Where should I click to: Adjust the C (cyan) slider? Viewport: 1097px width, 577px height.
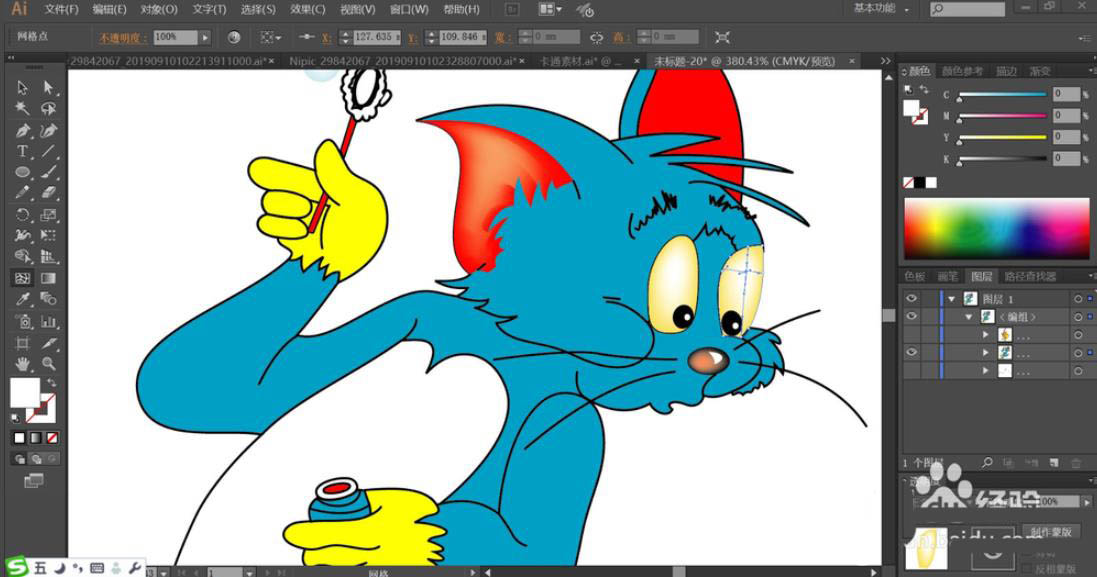point(1003,94)
